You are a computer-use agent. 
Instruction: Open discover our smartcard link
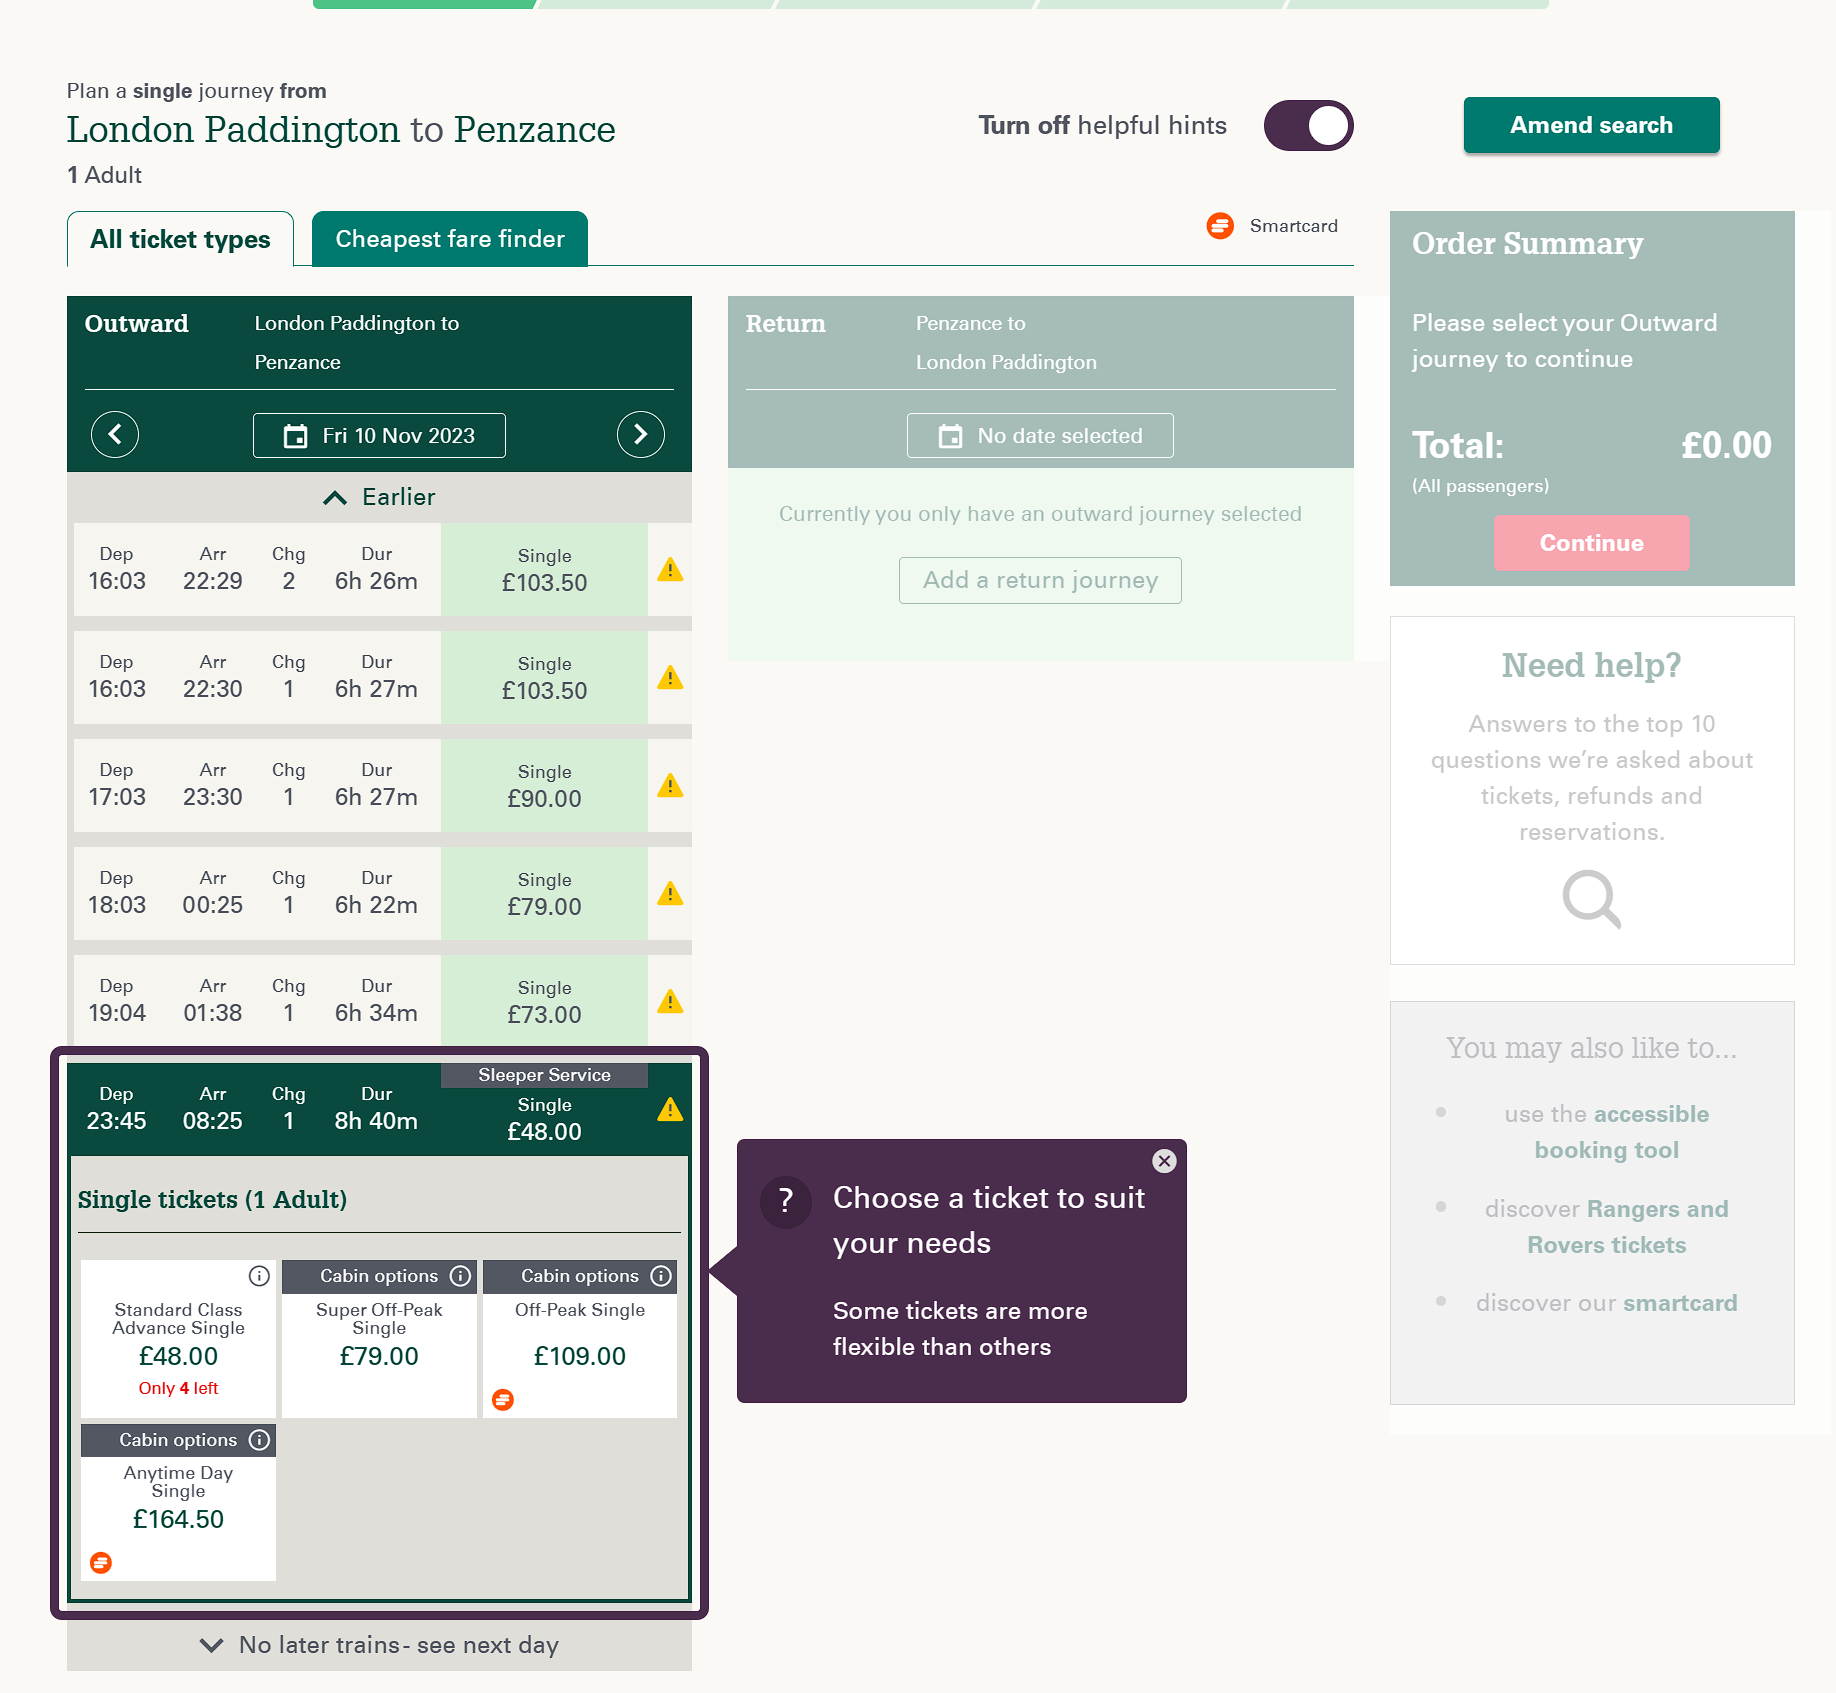tap(1680, 1303)
